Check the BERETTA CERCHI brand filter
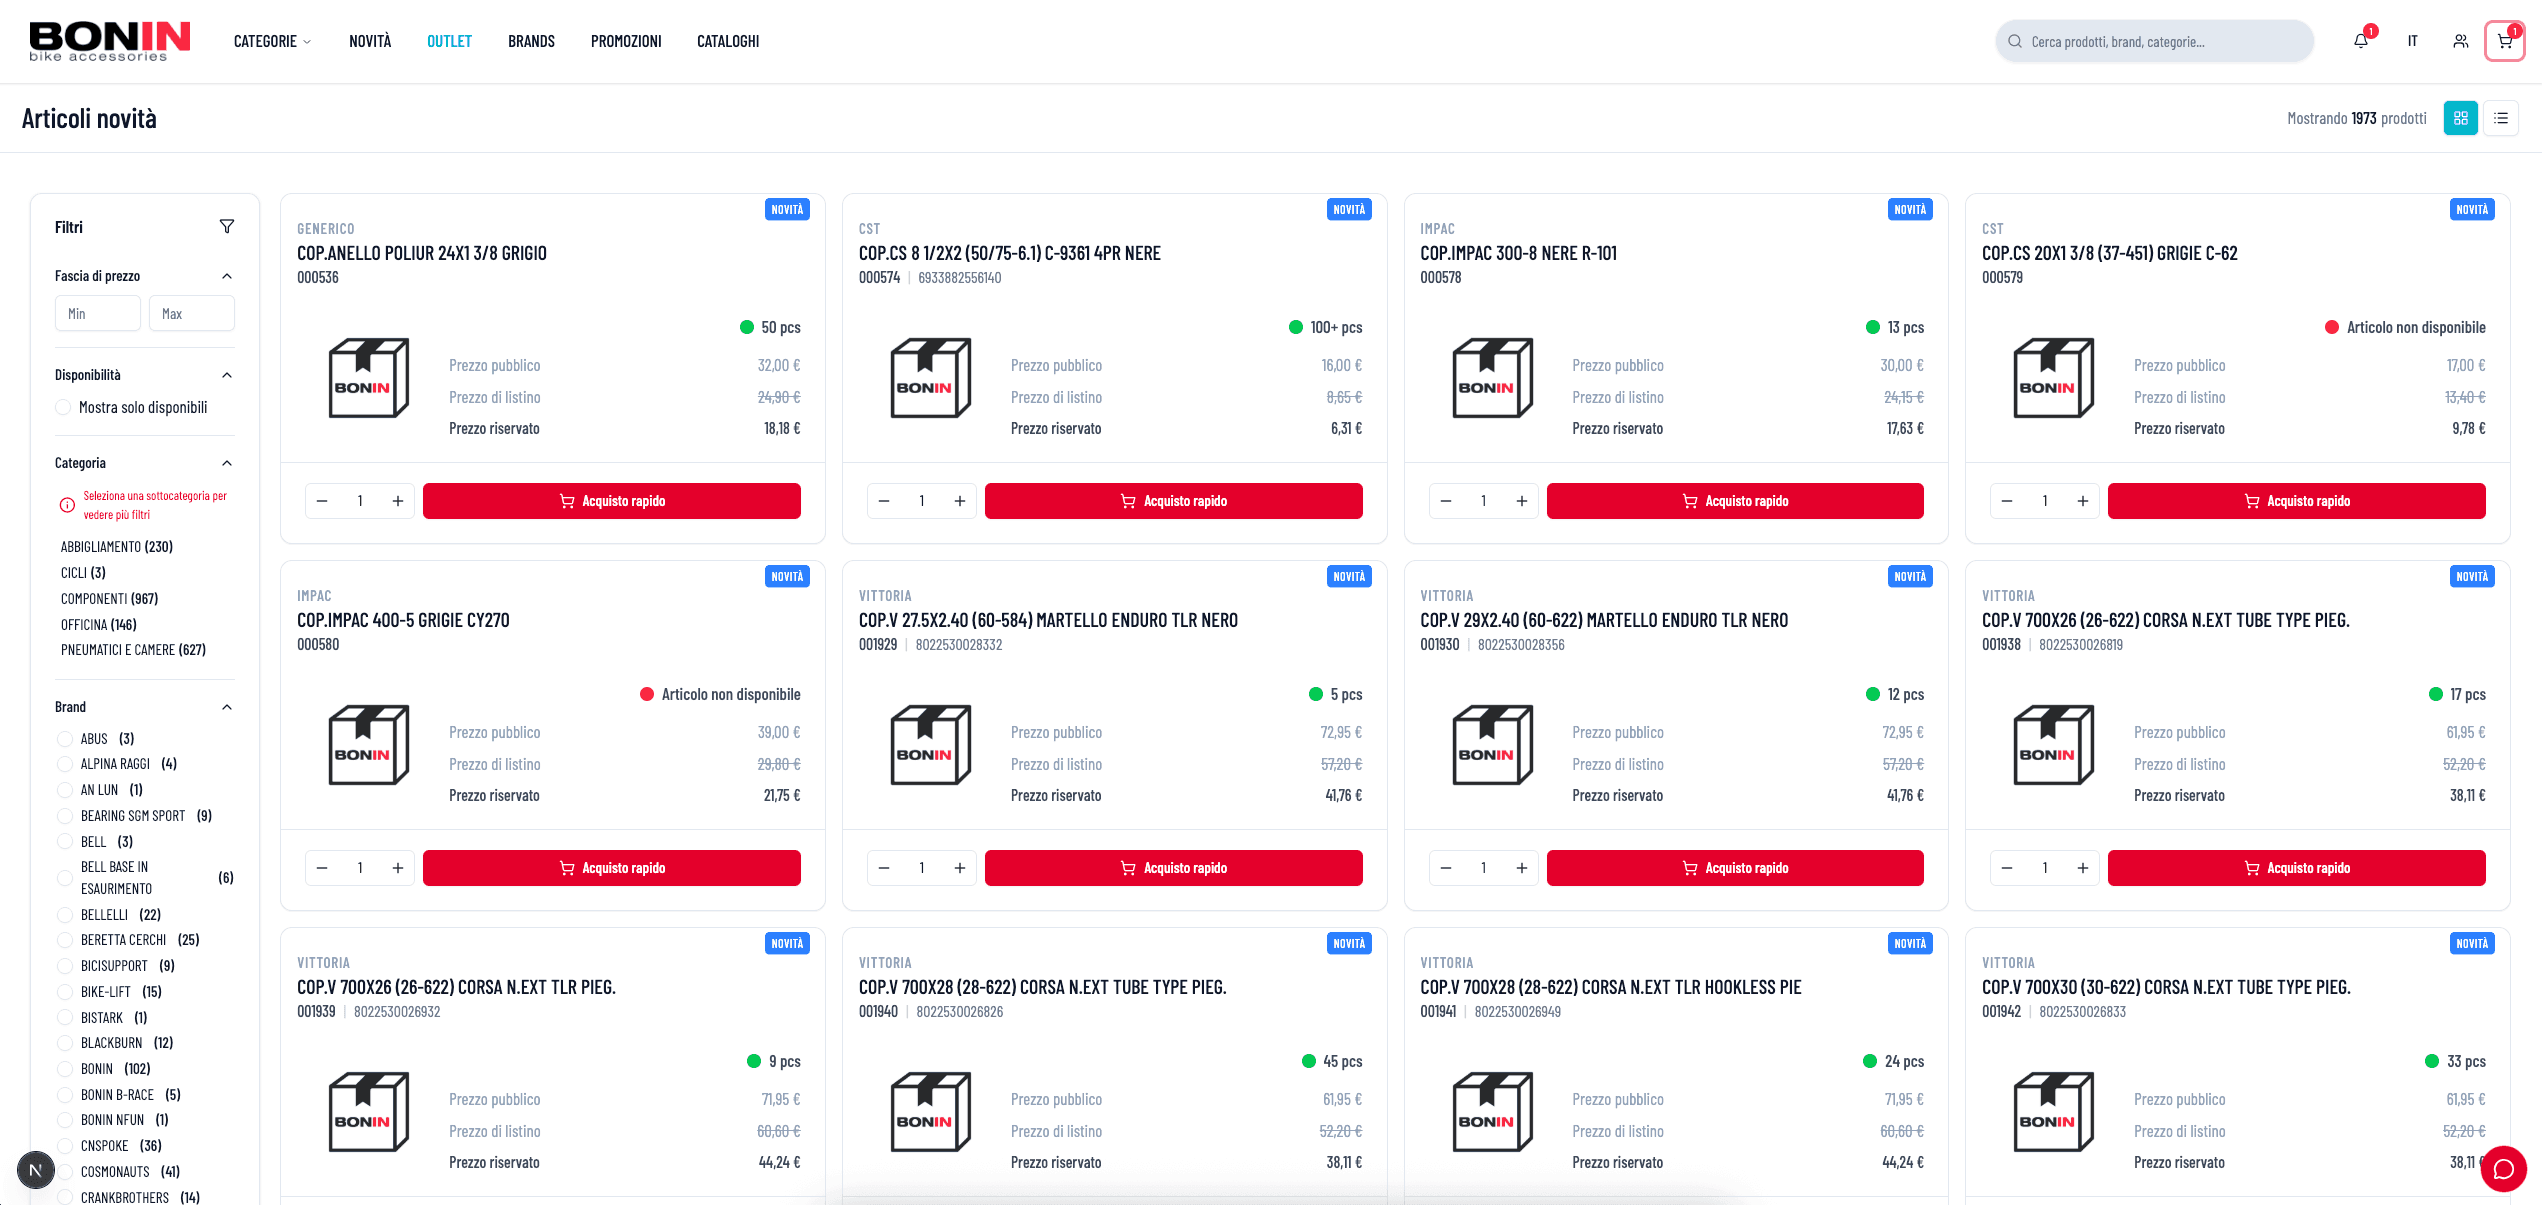2542x1205 pixels. point(65,940)
